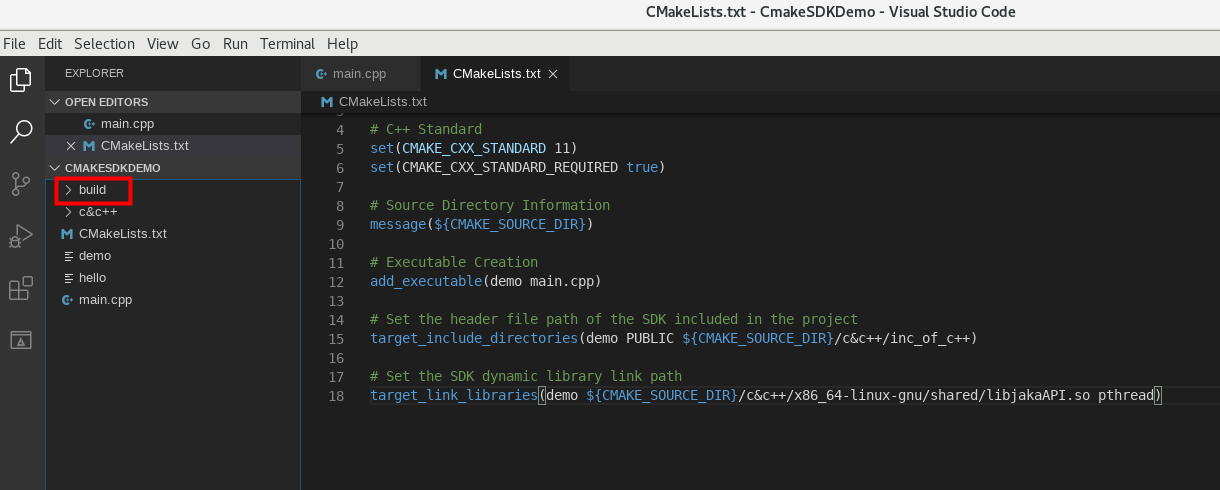This screenshot has width=1220, height=490.
Task: Click CMakeLists.txt in the breadcrumb bar
Action: (382, 102)
